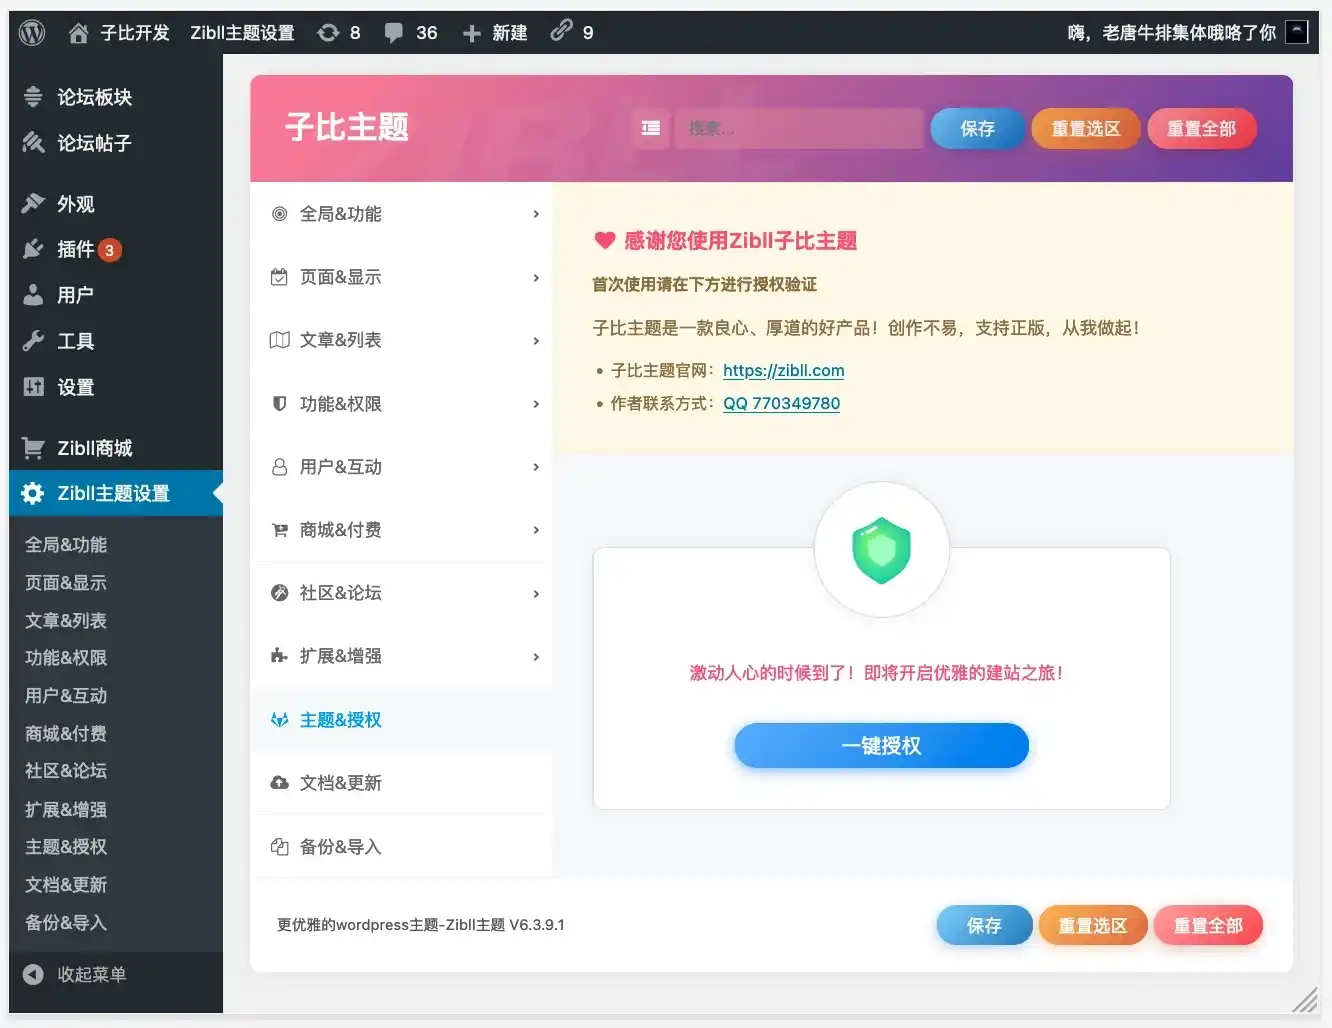Viewport: 1332px width, 1028px height.
Task: Expand the 扩展&增强 section chevron
Action: 537,656
